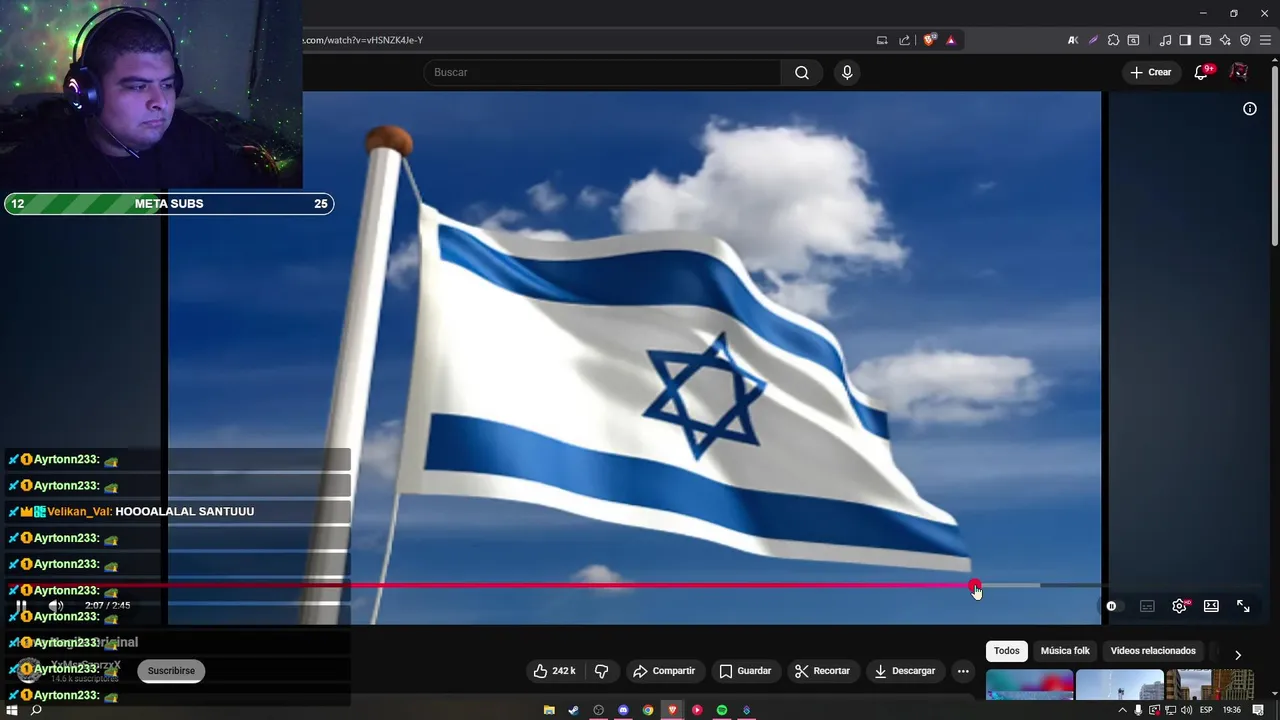Image resolution: width=1280 pixels, height=720 pixels.
Task: Switch to theater mode view
Action: coord(1211,606)
